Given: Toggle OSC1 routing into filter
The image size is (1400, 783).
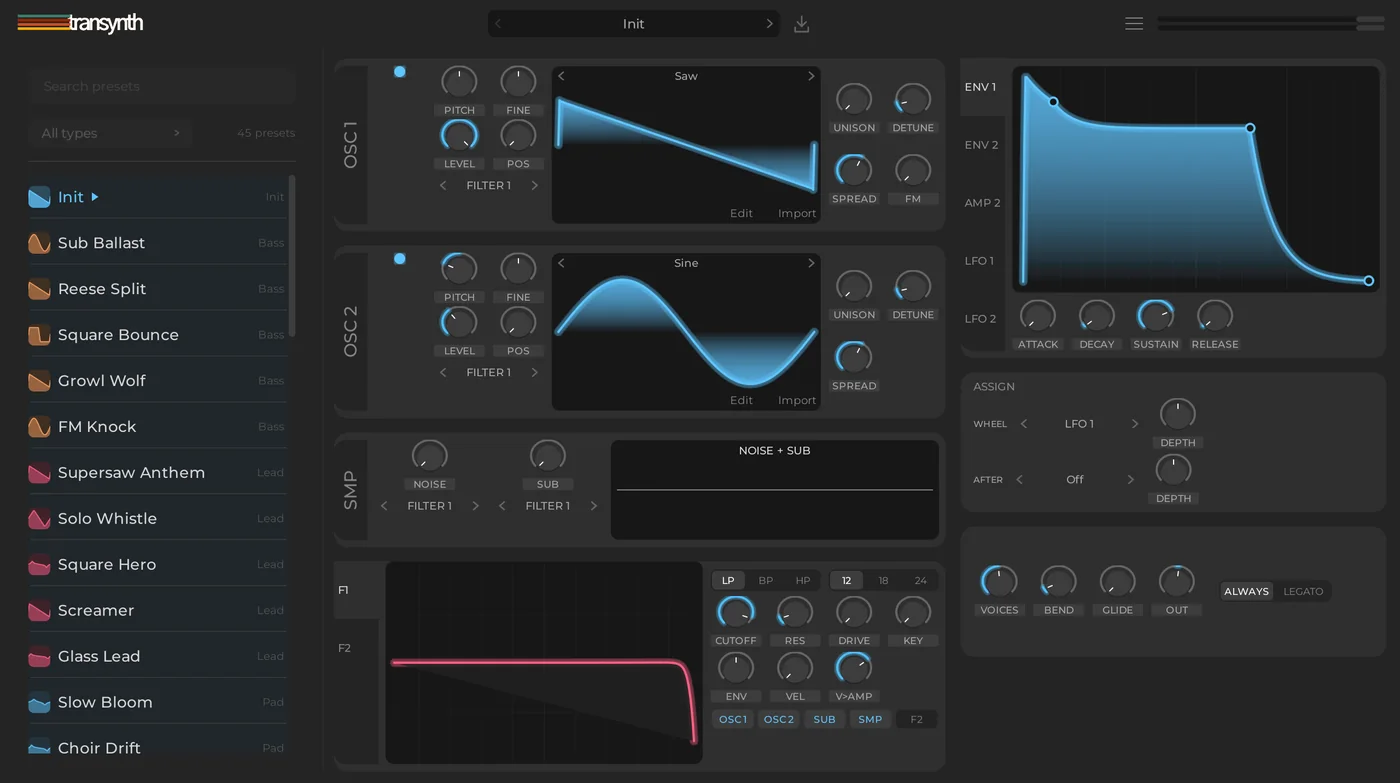Looking at the screenshot, I should tap(733, 719).
